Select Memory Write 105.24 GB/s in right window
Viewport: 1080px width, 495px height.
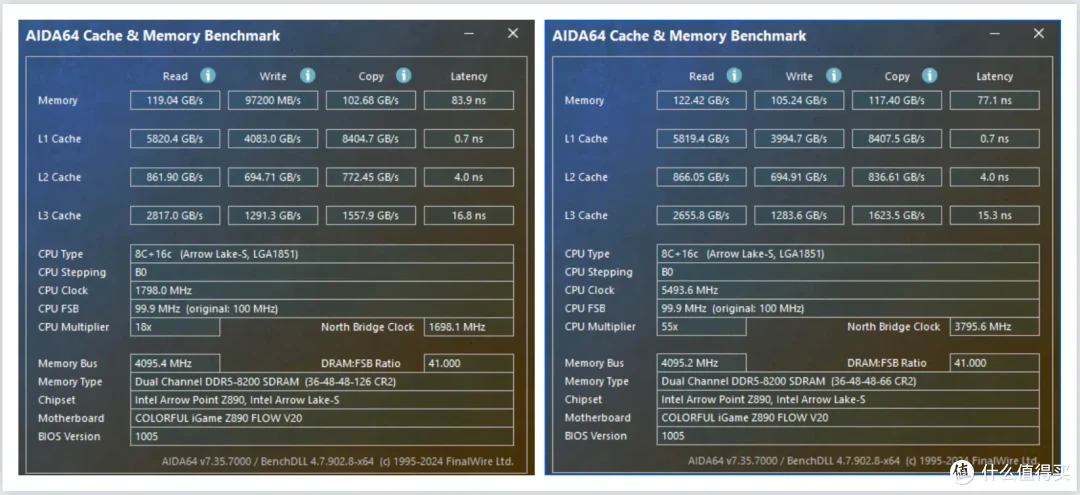[x=799, y=101]
